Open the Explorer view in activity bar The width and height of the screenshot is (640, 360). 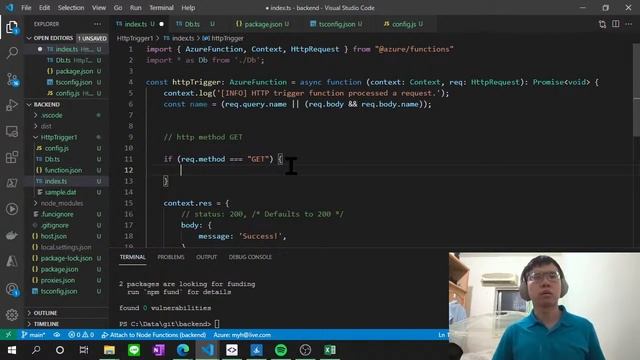(12, 28)
